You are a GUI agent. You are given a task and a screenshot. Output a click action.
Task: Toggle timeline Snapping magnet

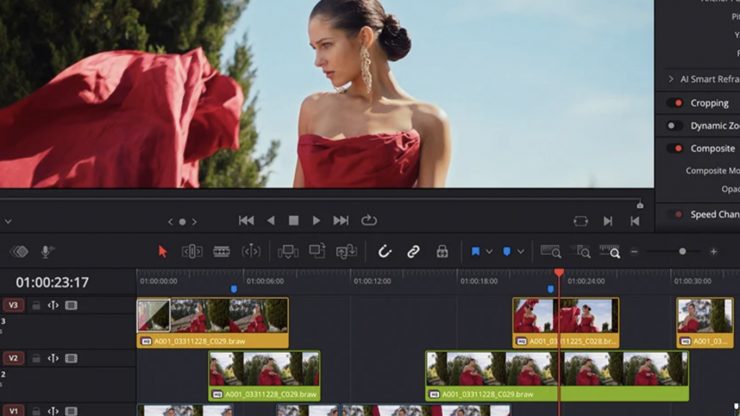[x=385, y=252]
